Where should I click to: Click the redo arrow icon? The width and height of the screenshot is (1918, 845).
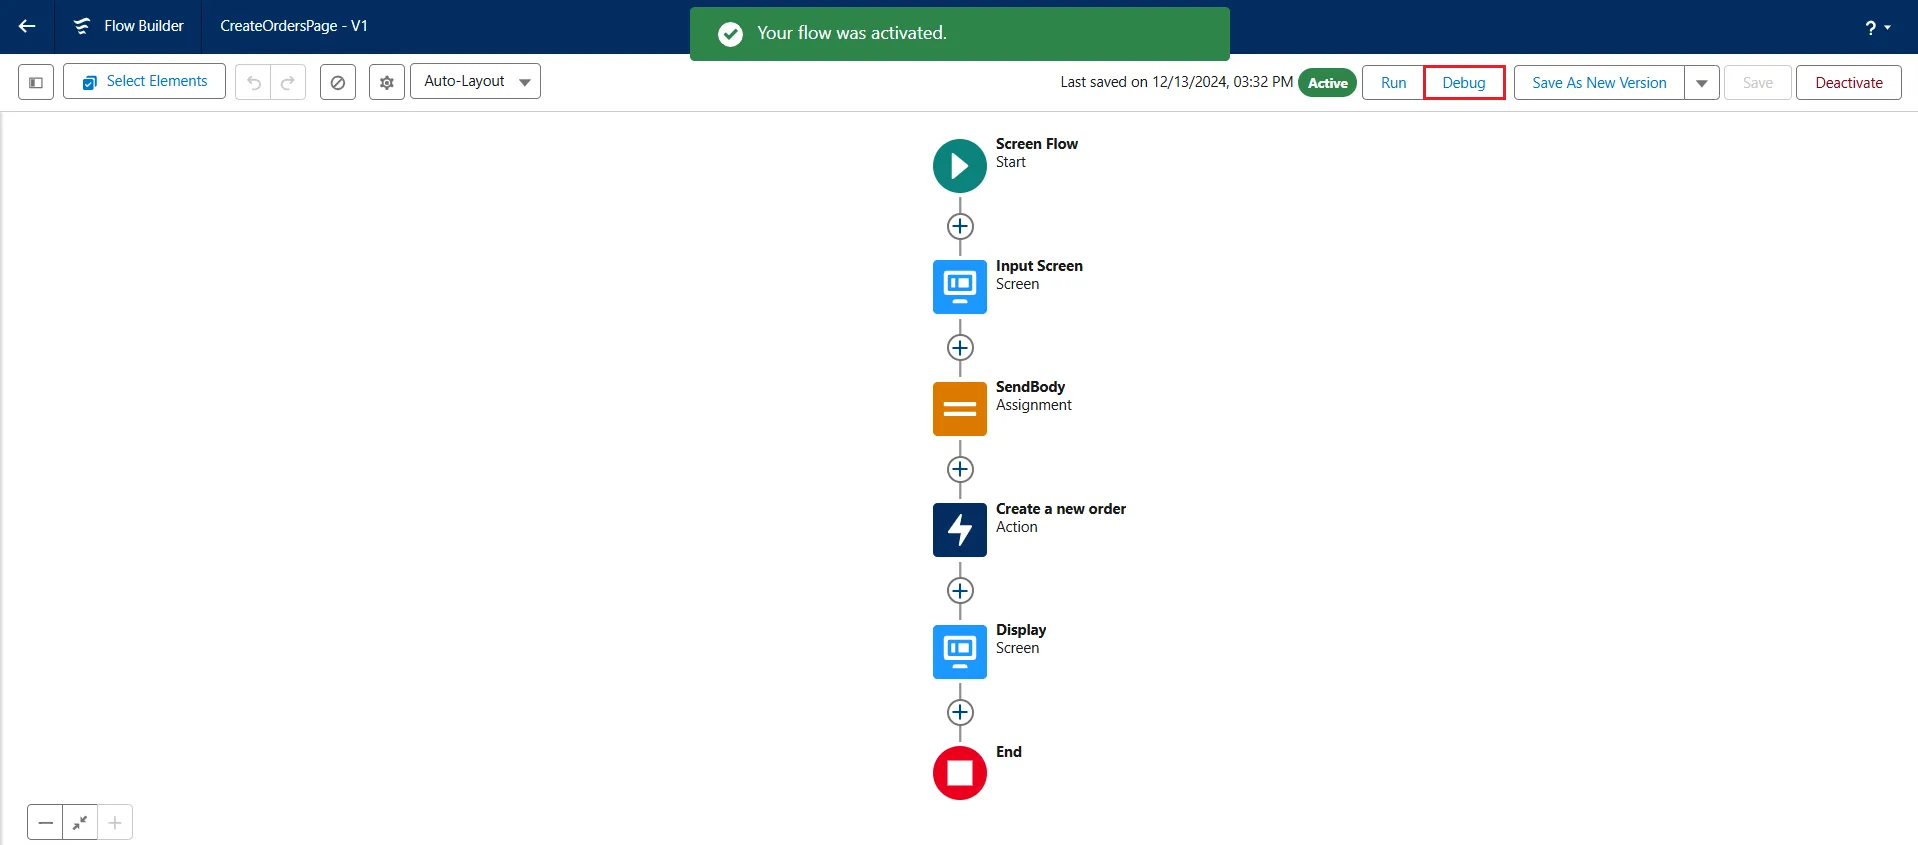click(x=288, y=82)
